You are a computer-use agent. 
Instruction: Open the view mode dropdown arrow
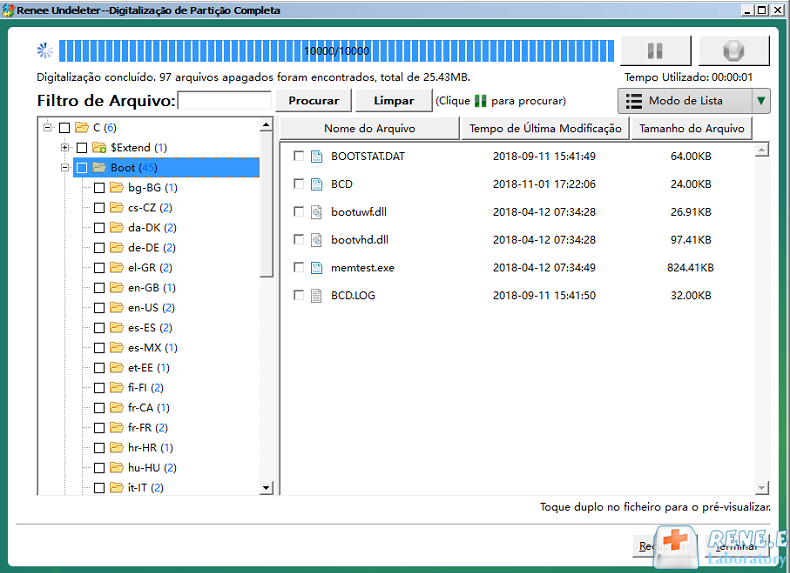click(761, 101)
